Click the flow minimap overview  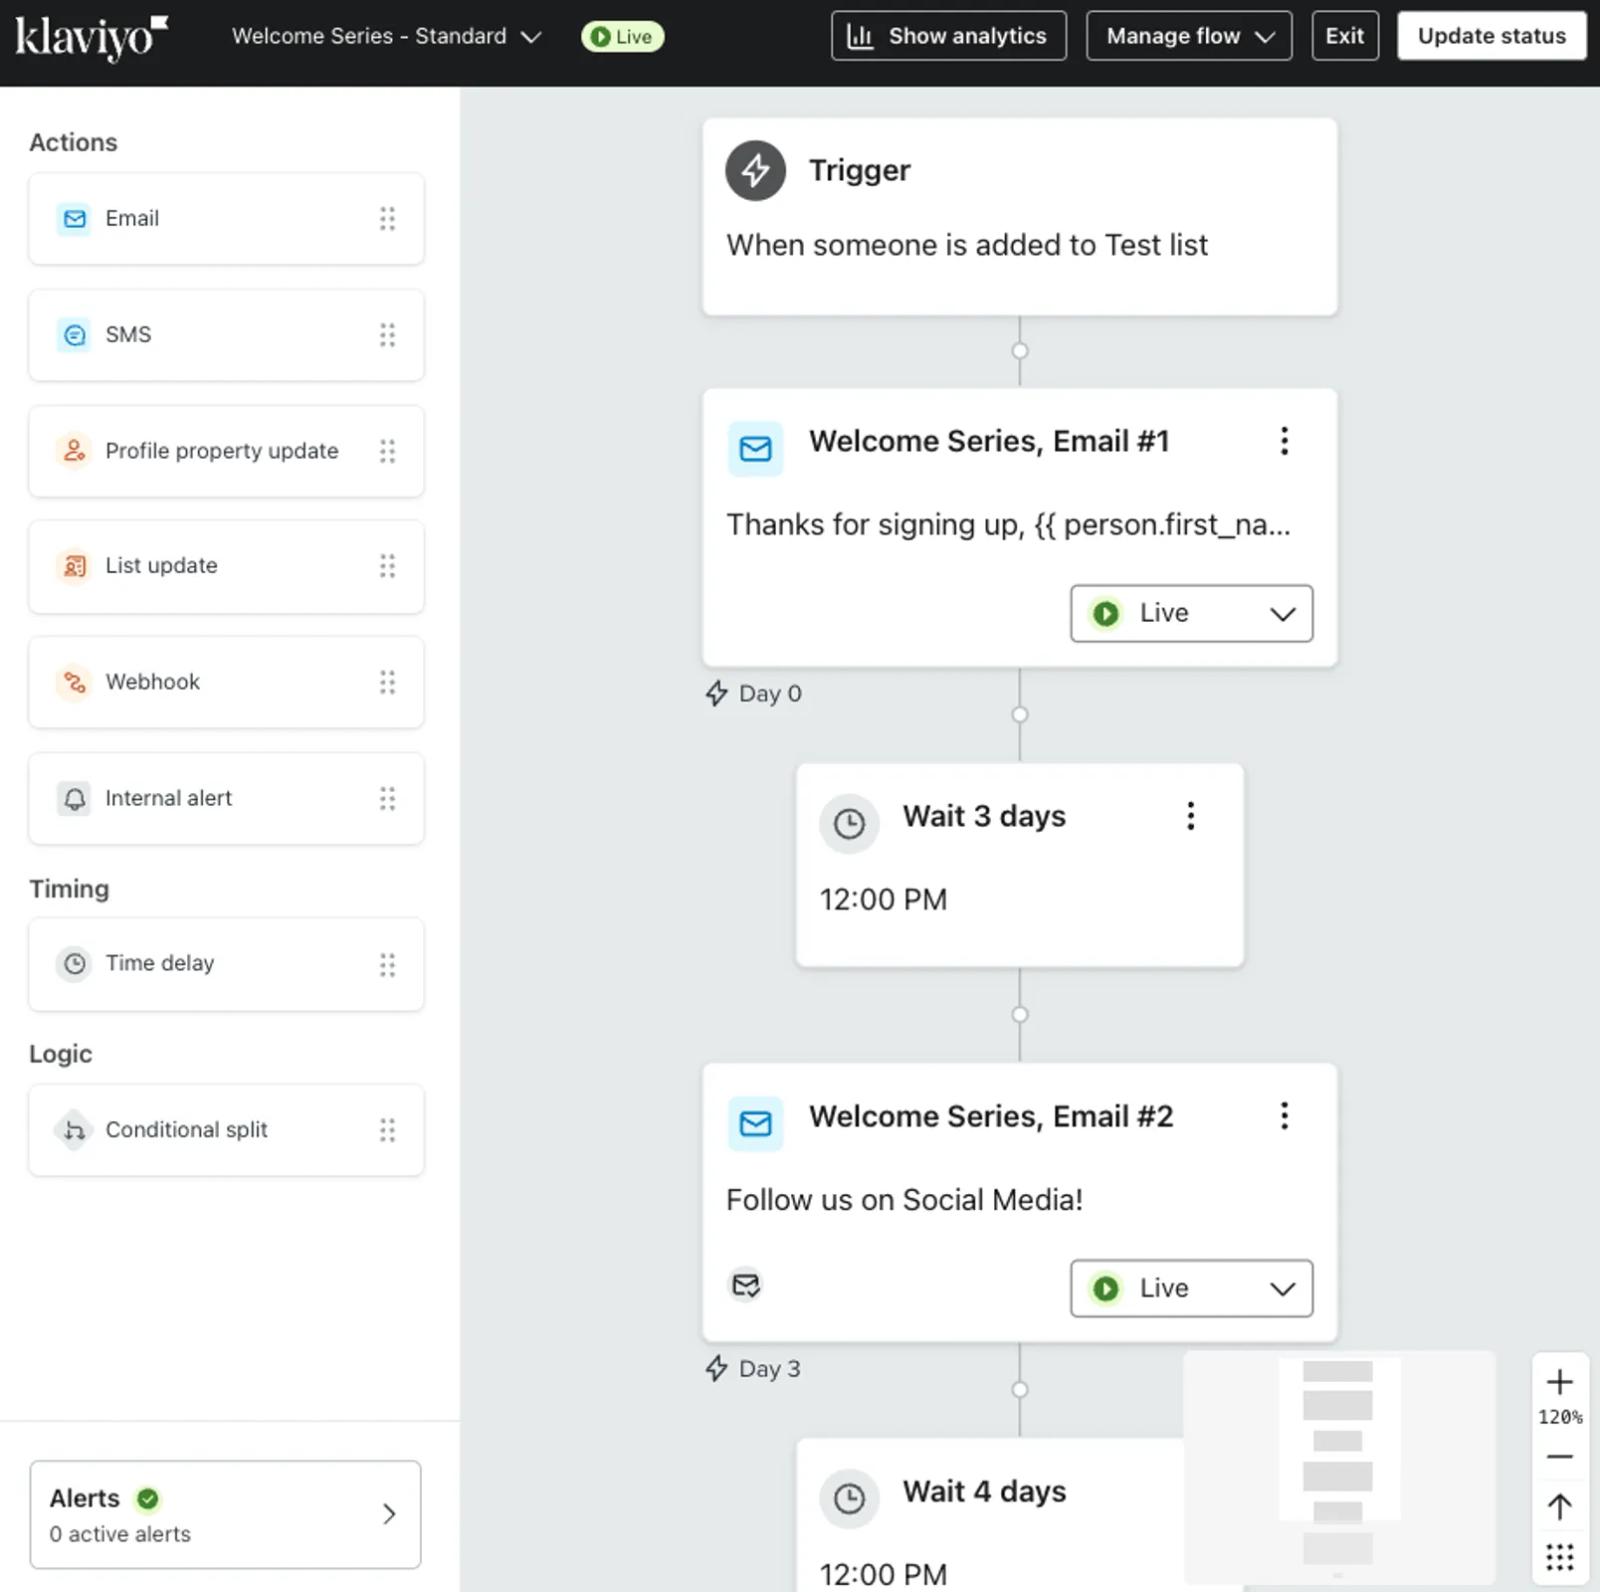pos(1338,1467)
